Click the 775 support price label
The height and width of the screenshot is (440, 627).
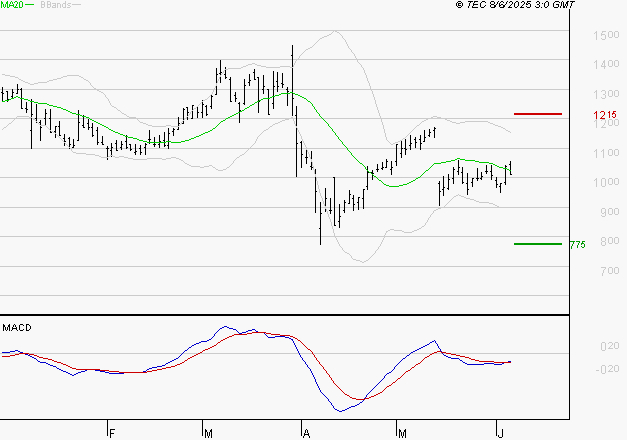tap(577, 244)
